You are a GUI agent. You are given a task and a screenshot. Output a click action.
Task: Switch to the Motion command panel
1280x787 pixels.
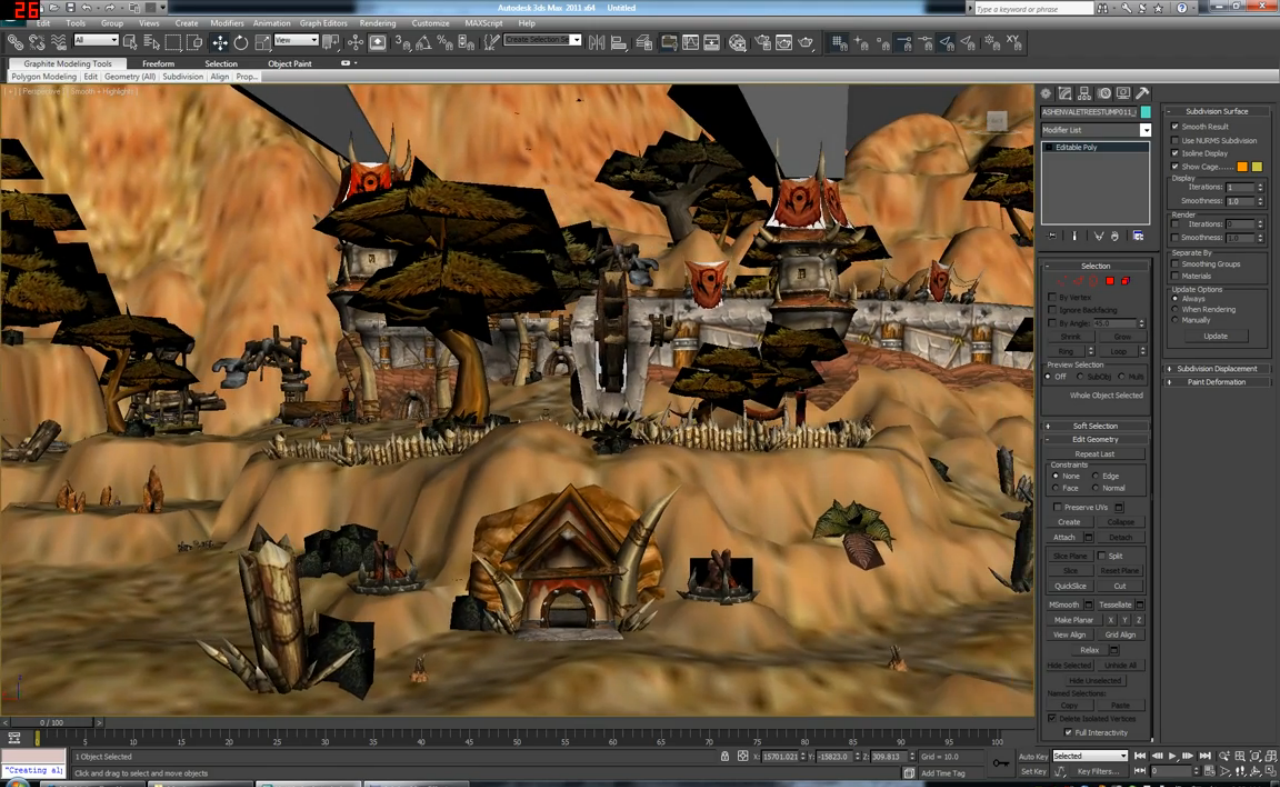1103,93
